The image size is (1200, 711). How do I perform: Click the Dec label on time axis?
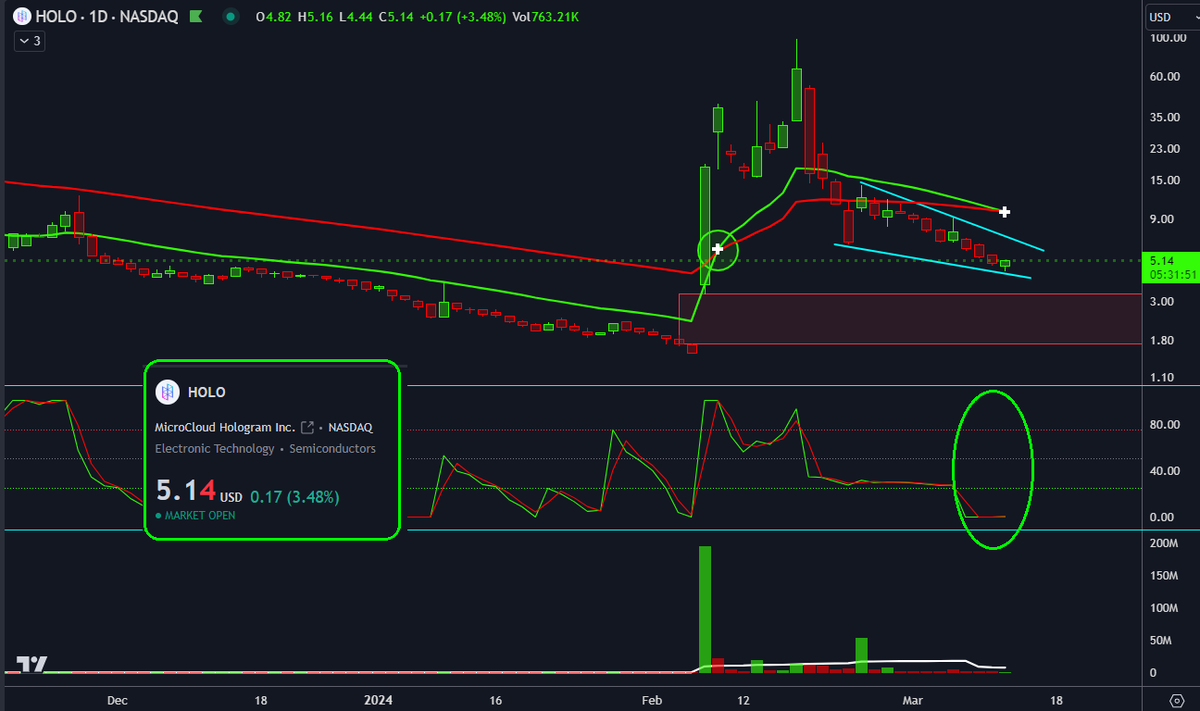pos(117,701)
